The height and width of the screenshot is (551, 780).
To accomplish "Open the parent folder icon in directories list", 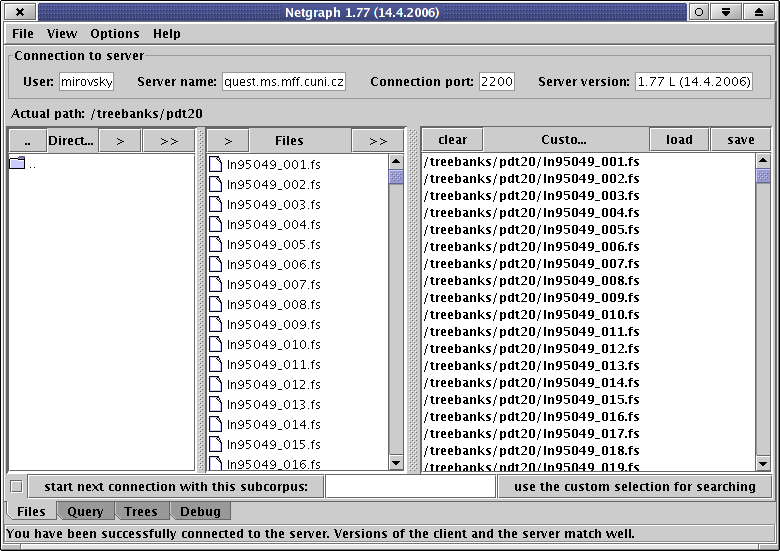I will (17, 163).
